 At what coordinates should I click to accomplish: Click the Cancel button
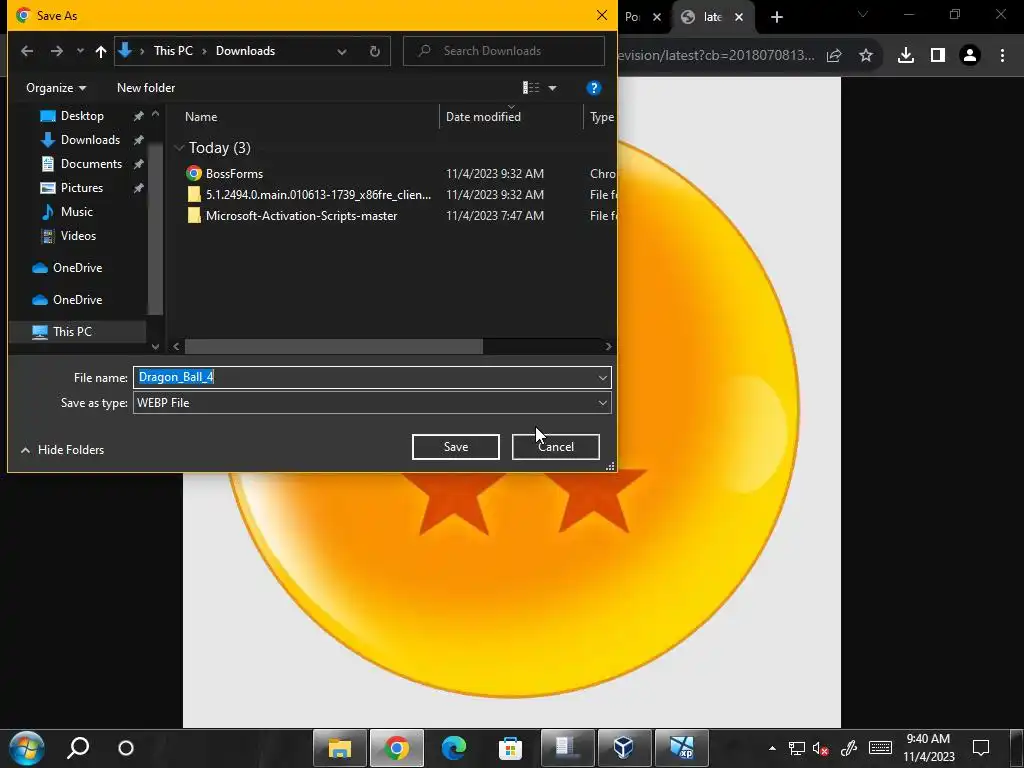point(556,447)
